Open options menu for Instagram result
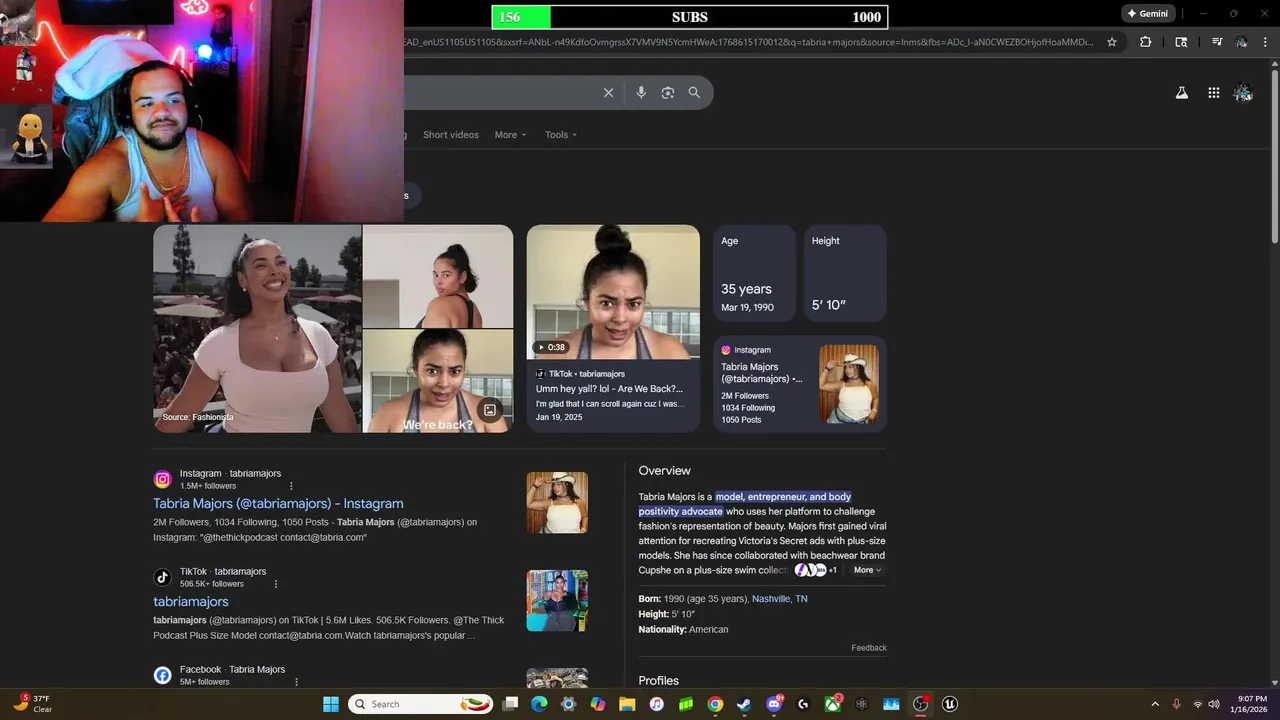Image resolution: width=1280 pixels, height=720 pixels. click(x=291, y=486)
